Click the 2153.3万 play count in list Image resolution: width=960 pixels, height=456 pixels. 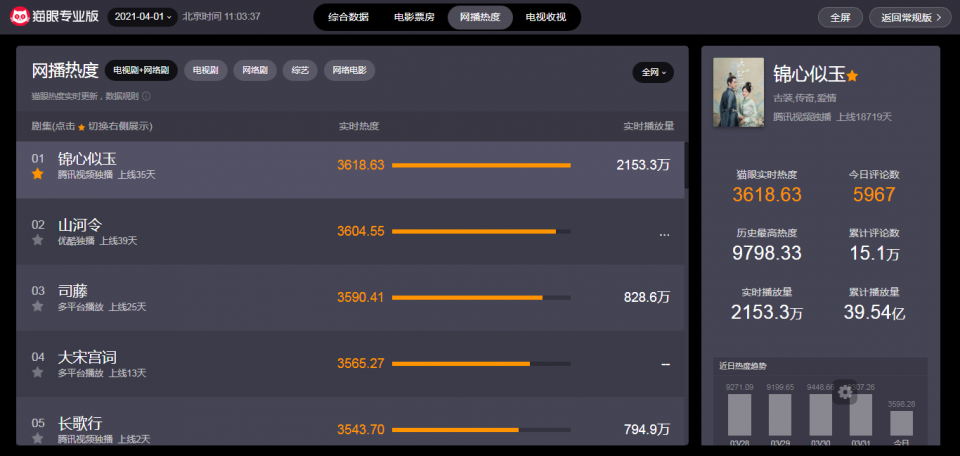coord(643,165)
